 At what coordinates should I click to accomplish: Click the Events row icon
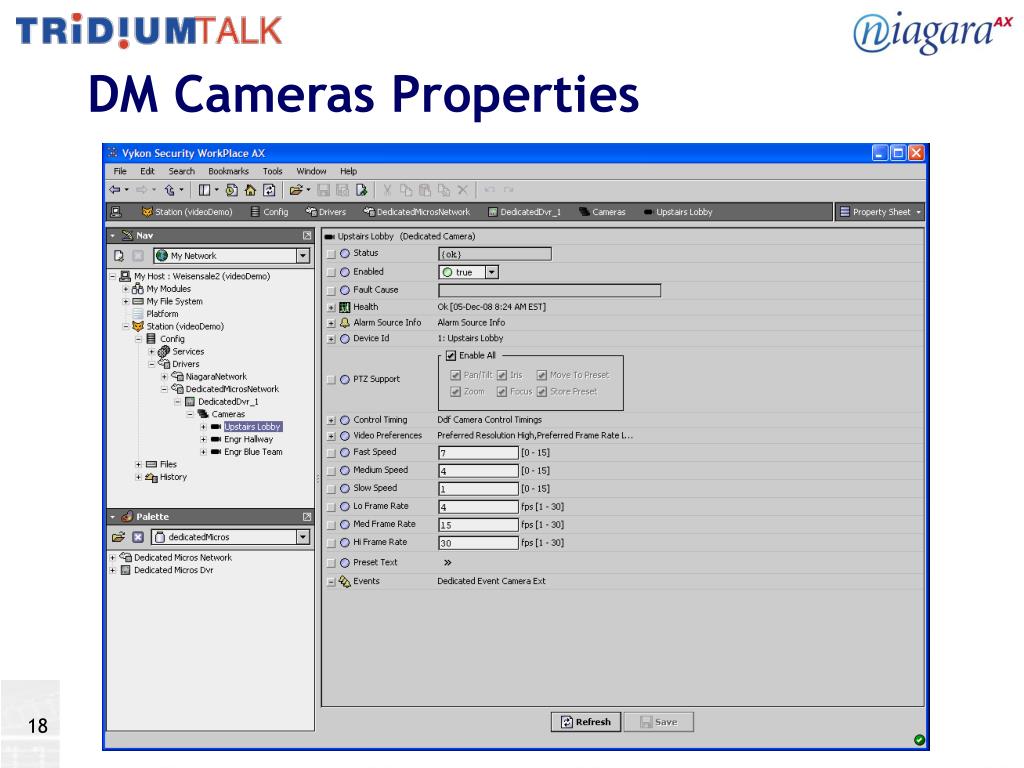345,581
